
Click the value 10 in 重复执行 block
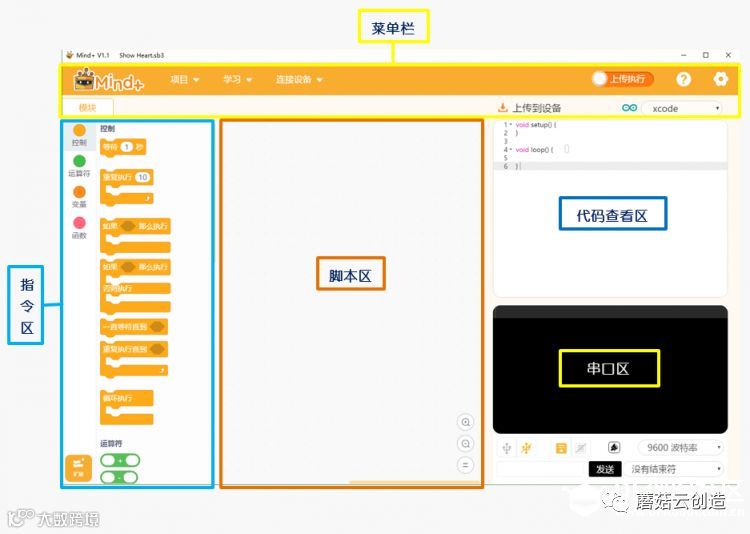click(x=143, y=177)
